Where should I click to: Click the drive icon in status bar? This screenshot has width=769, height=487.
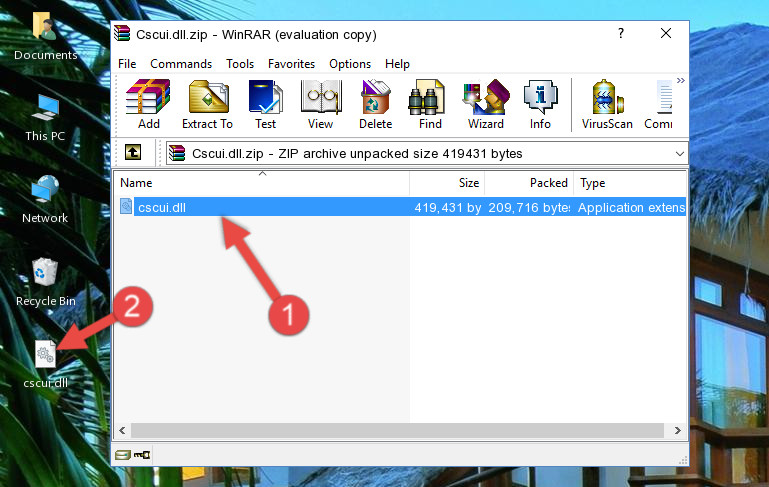[x=123, y=455]
